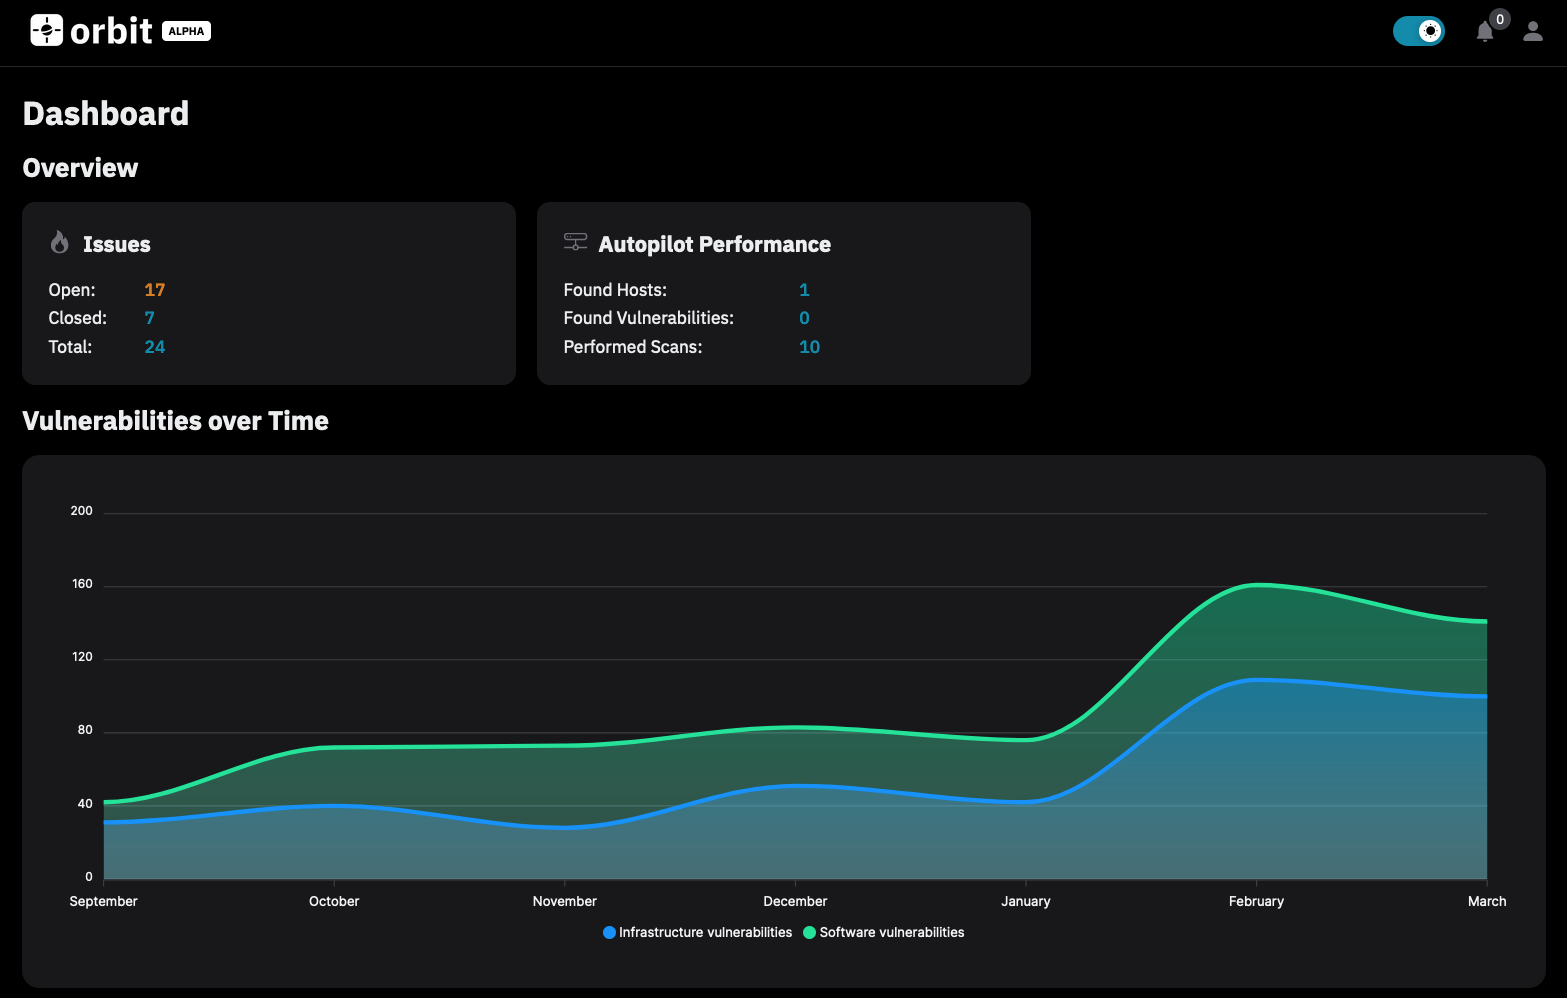Viewport: 1567px width, 998px height.
Task: Click the orbit logo icon
Action: pos(46,31)
